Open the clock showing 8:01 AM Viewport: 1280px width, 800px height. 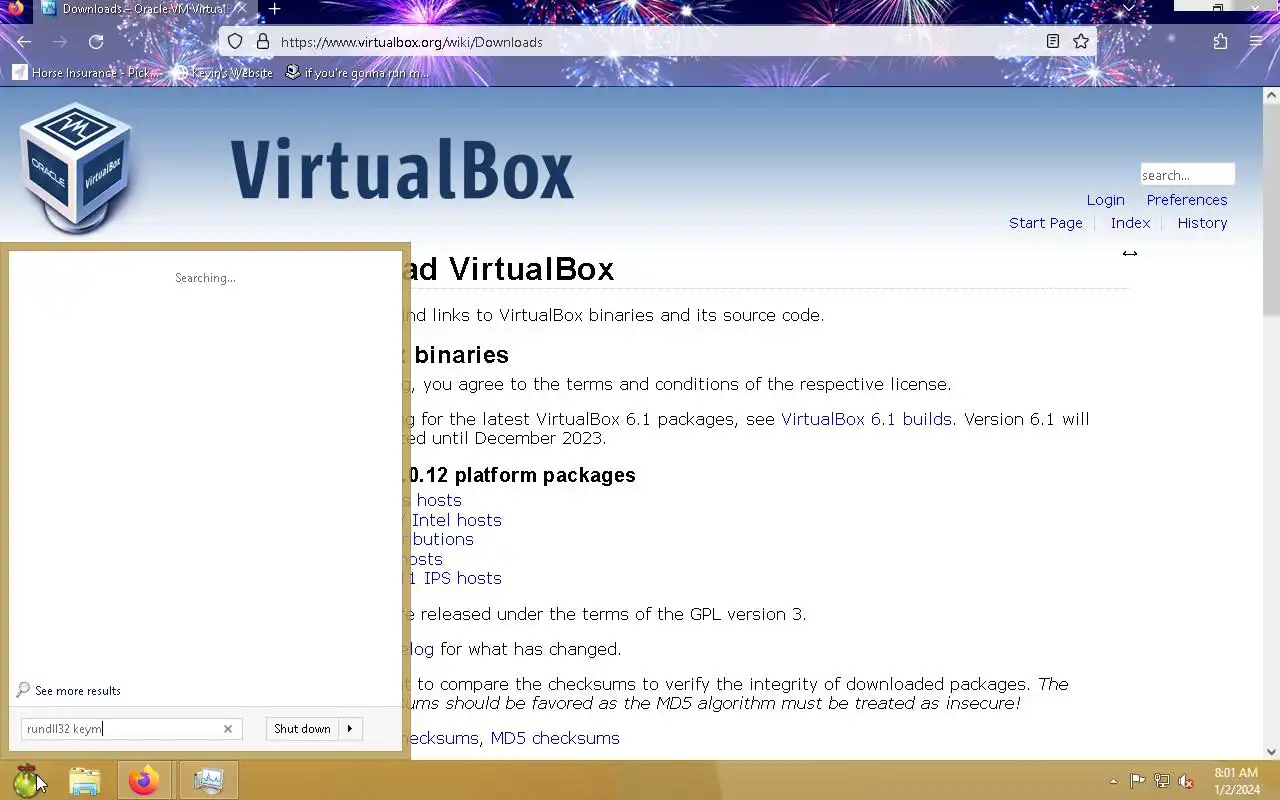click(x=1237, y=781)
